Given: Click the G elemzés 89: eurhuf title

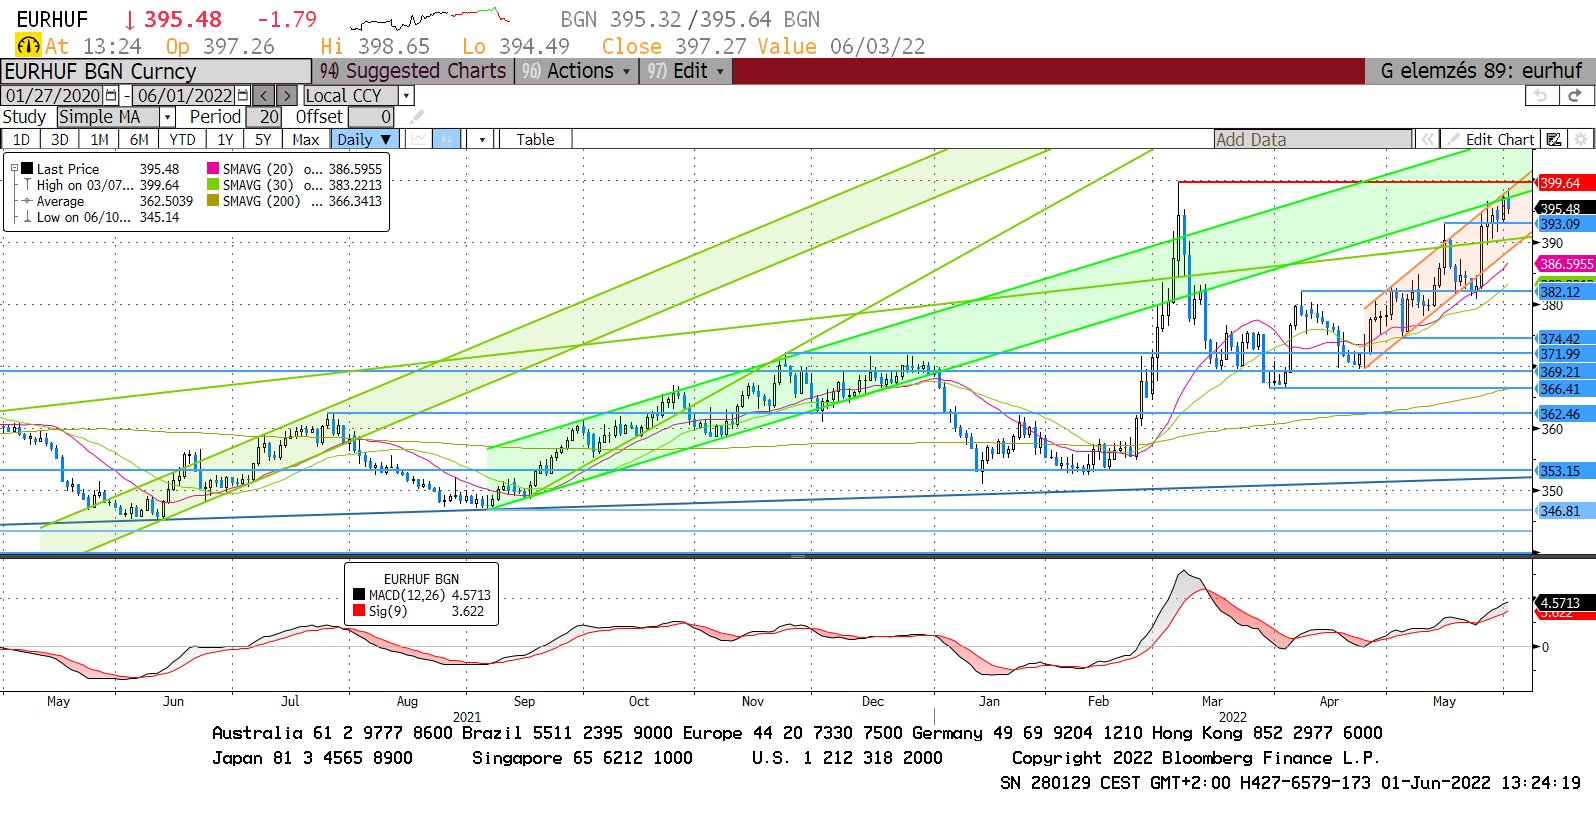Looking at the screenshot, I should point(1481,71).
